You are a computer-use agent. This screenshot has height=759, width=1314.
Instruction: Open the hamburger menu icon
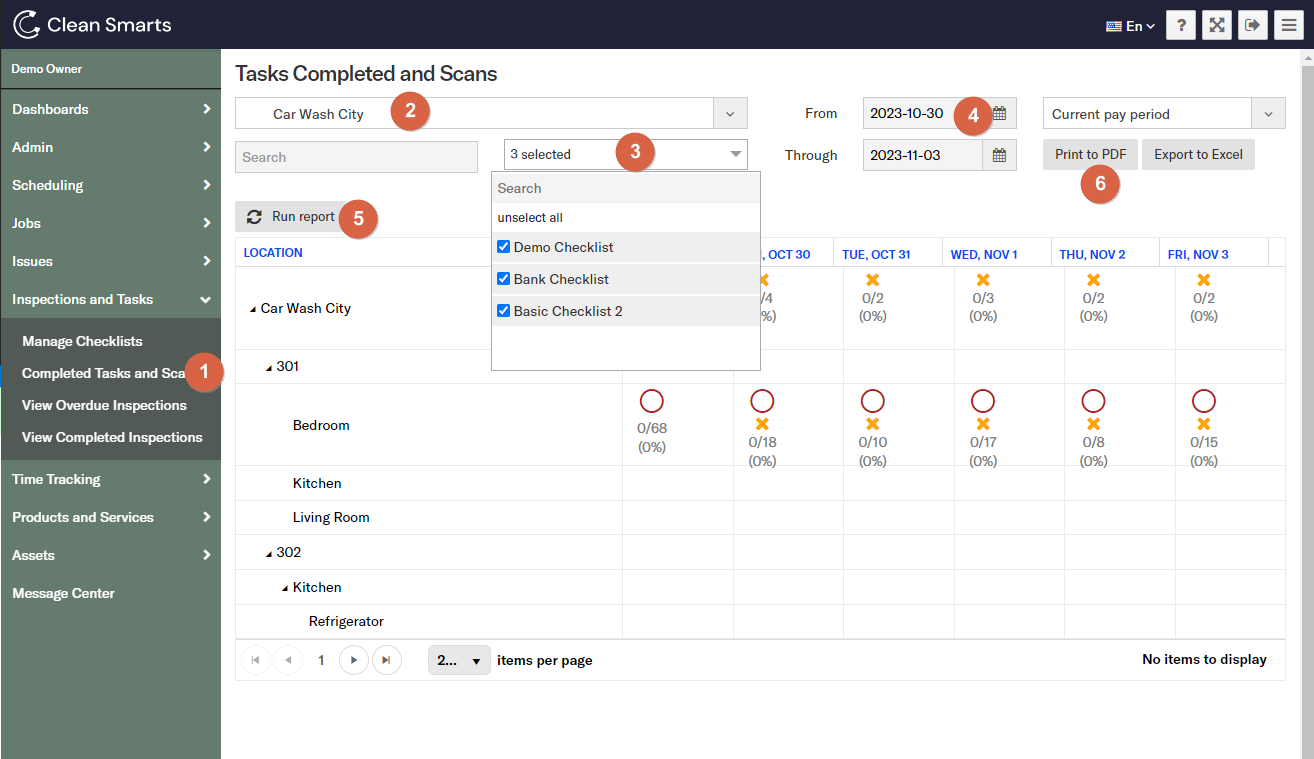(x=1288, y=25)
